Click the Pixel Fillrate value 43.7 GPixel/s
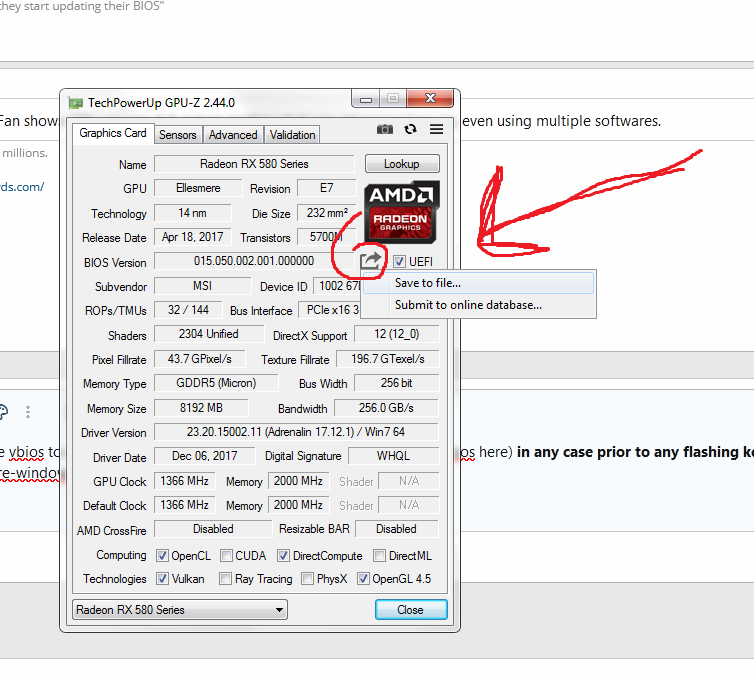The height and width of the screenshot is (677, 754). click(x=200, y=359)
